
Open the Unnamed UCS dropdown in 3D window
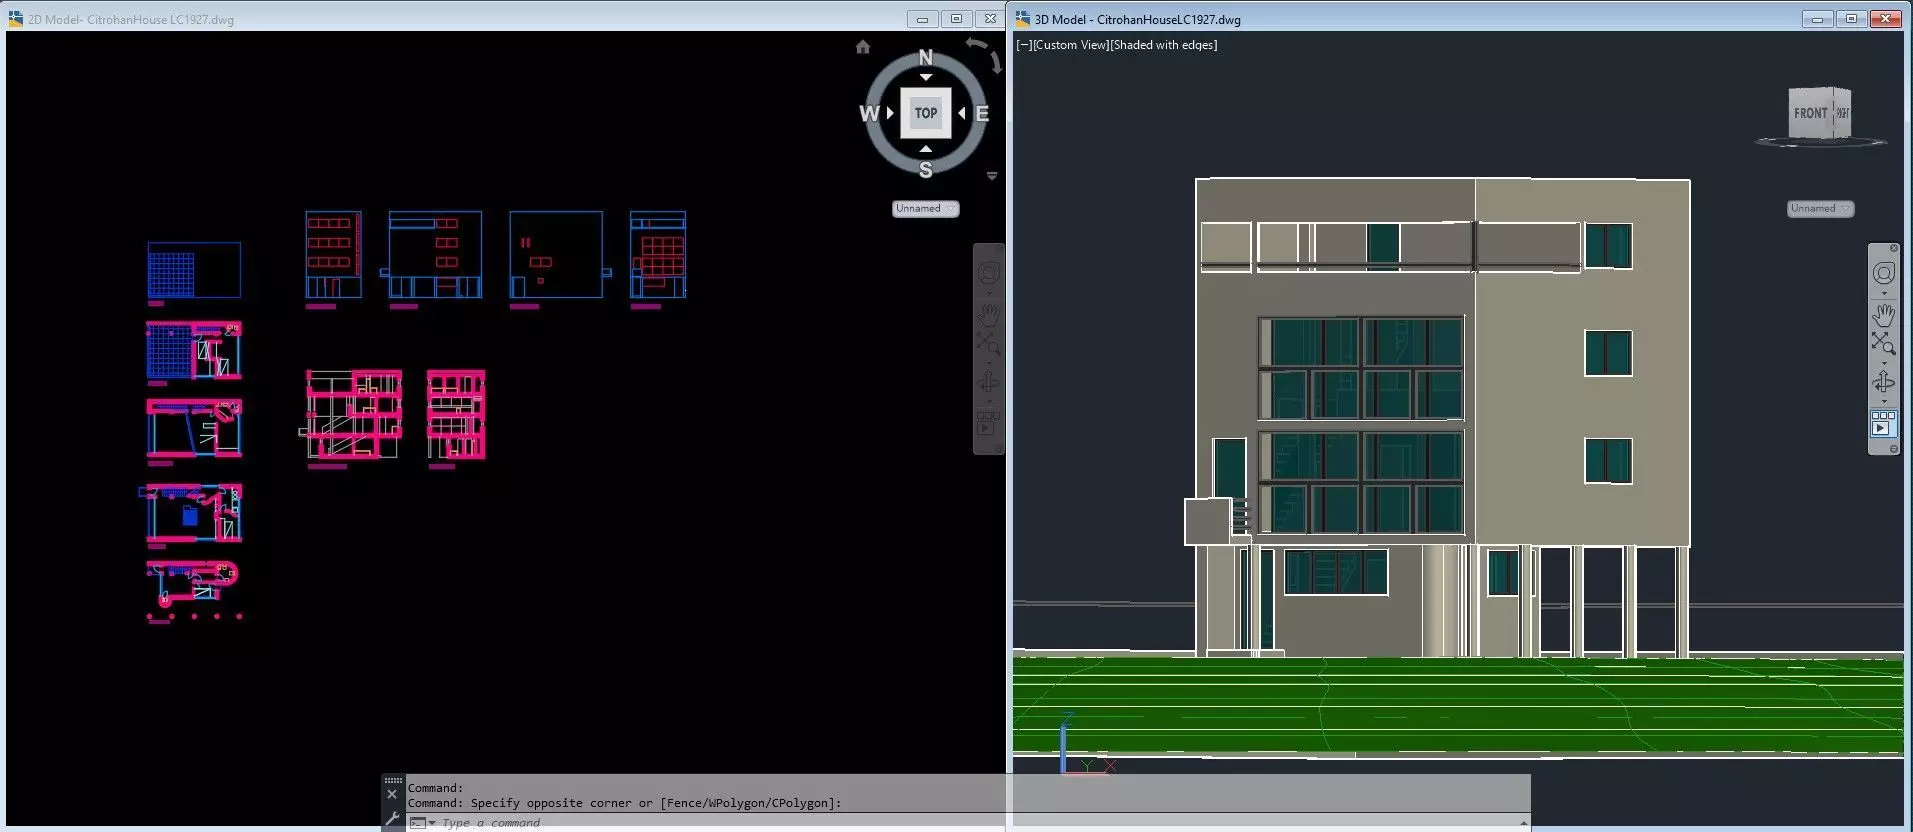click(1820, 208)
